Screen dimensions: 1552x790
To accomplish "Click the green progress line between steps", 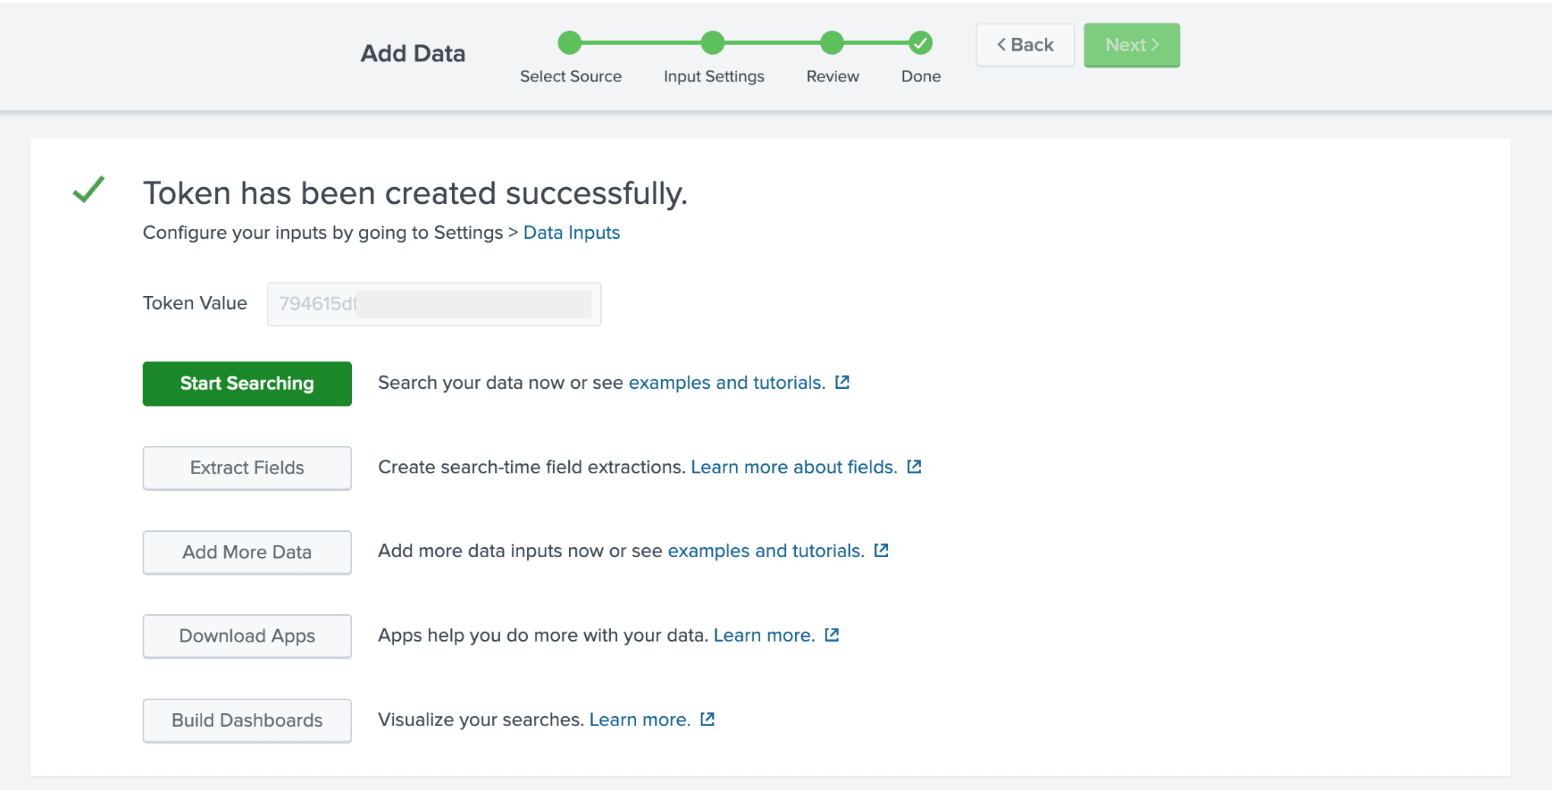I will point(640,43).
